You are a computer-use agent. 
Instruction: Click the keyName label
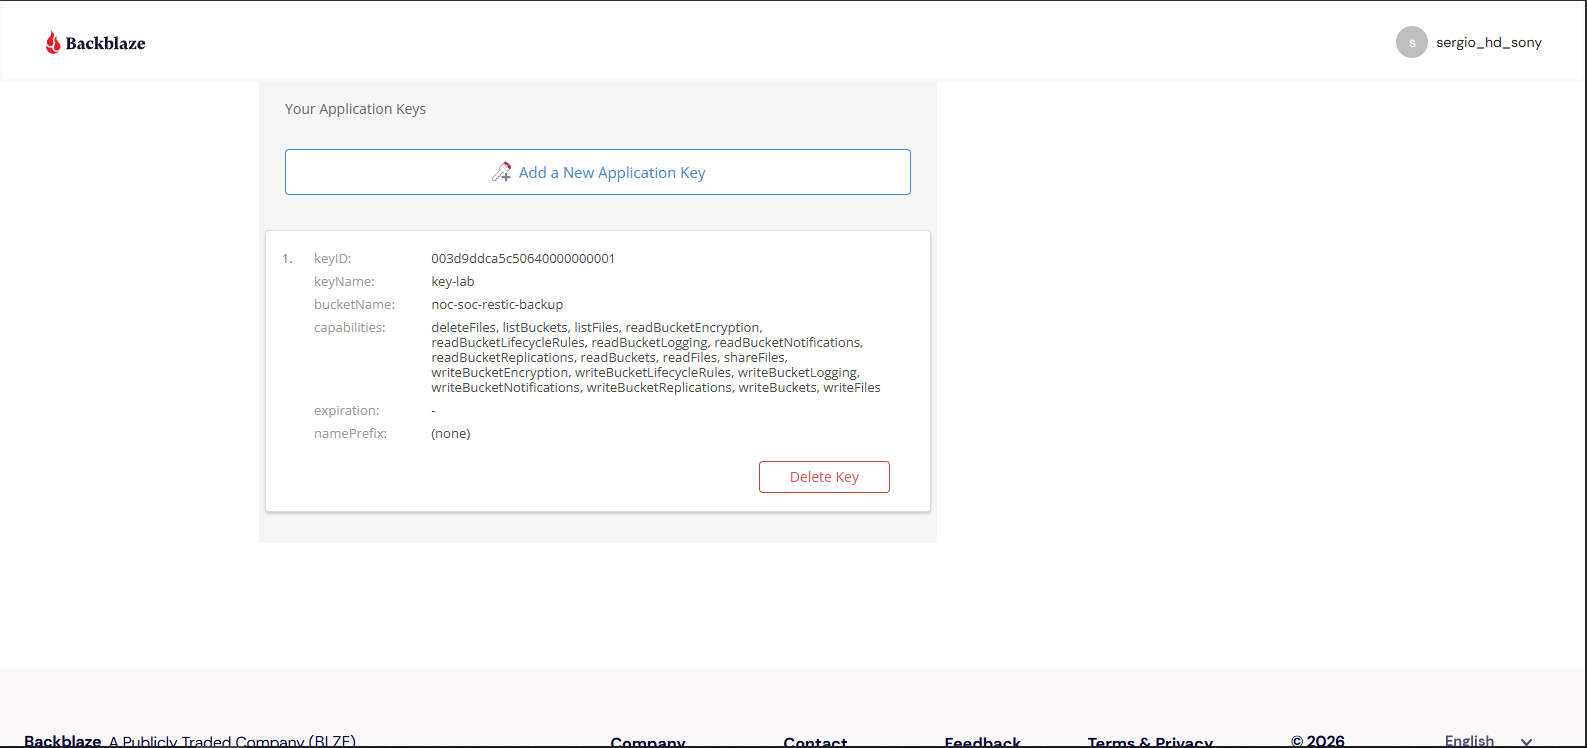point(344,281)
